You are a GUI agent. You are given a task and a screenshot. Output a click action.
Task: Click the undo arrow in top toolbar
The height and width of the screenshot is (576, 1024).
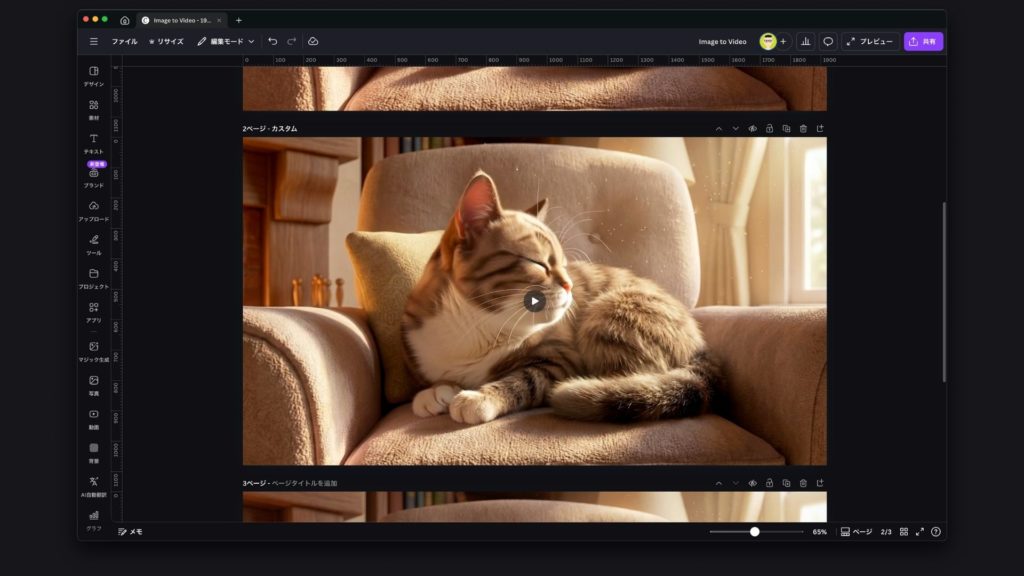tap(273, 41)
